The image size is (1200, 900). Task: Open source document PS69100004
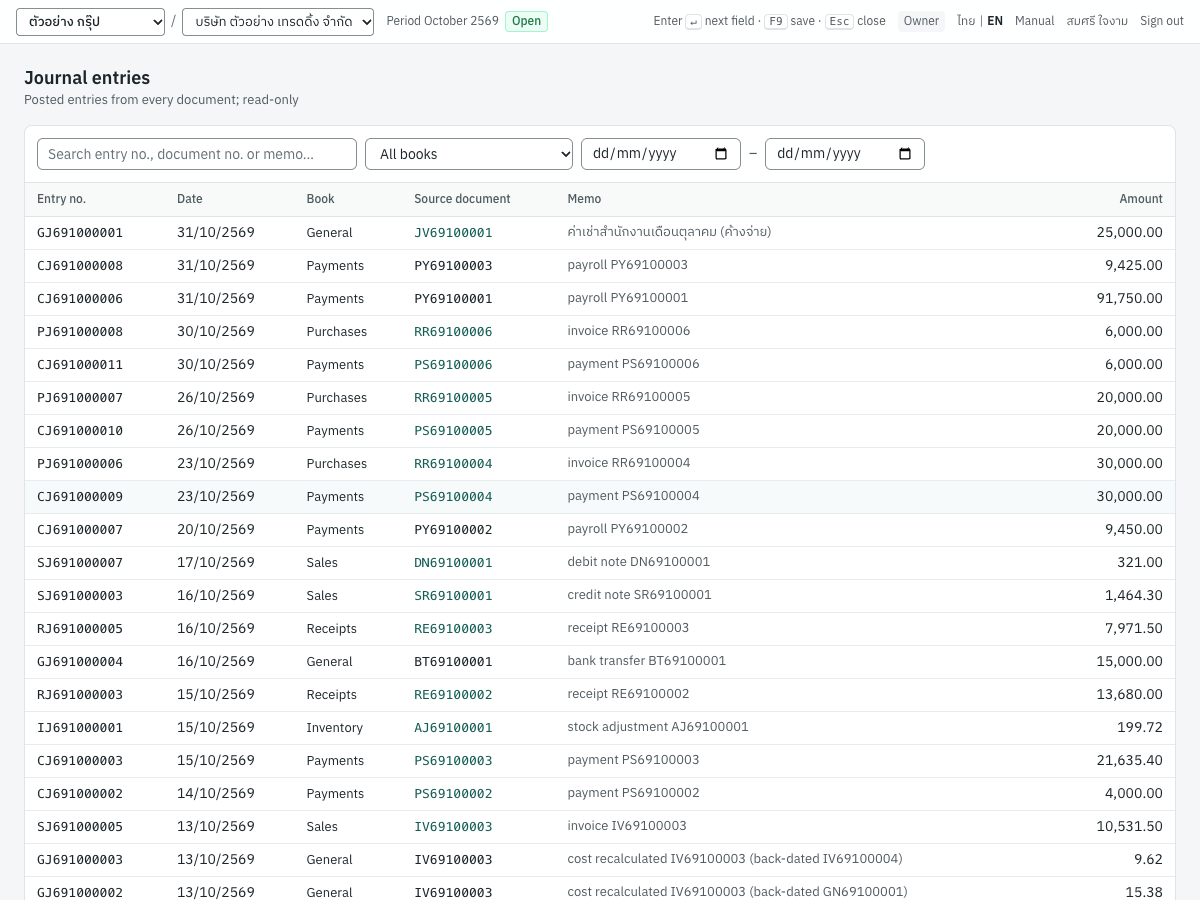pyautogui.click(x=453, y=497)
